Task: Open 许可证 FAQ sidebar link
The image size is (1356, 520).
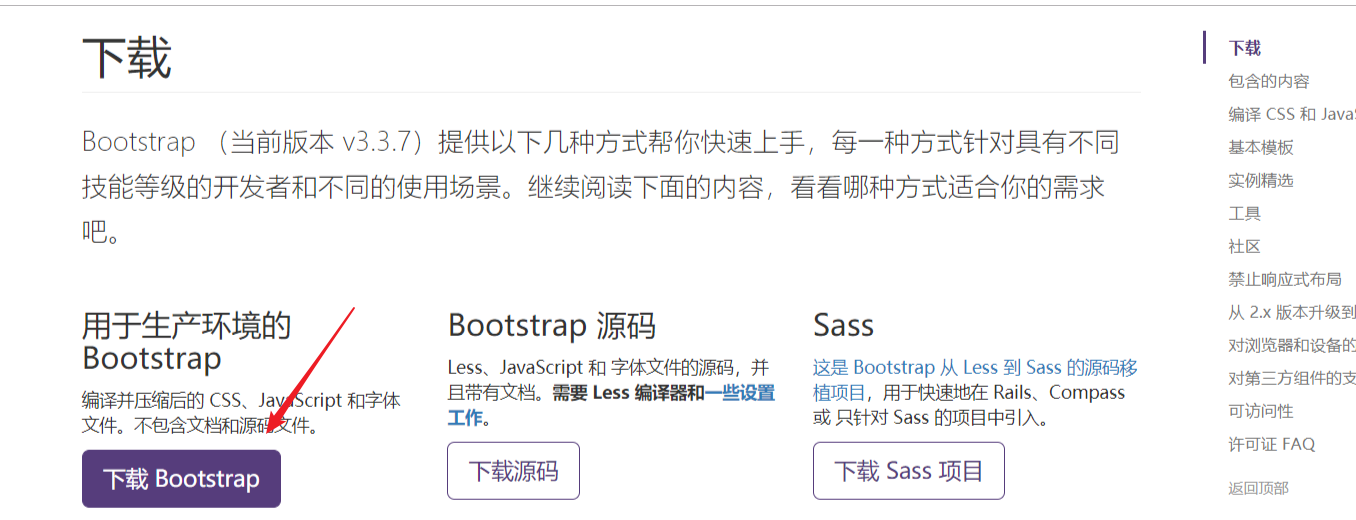Action: [1272, 444]
